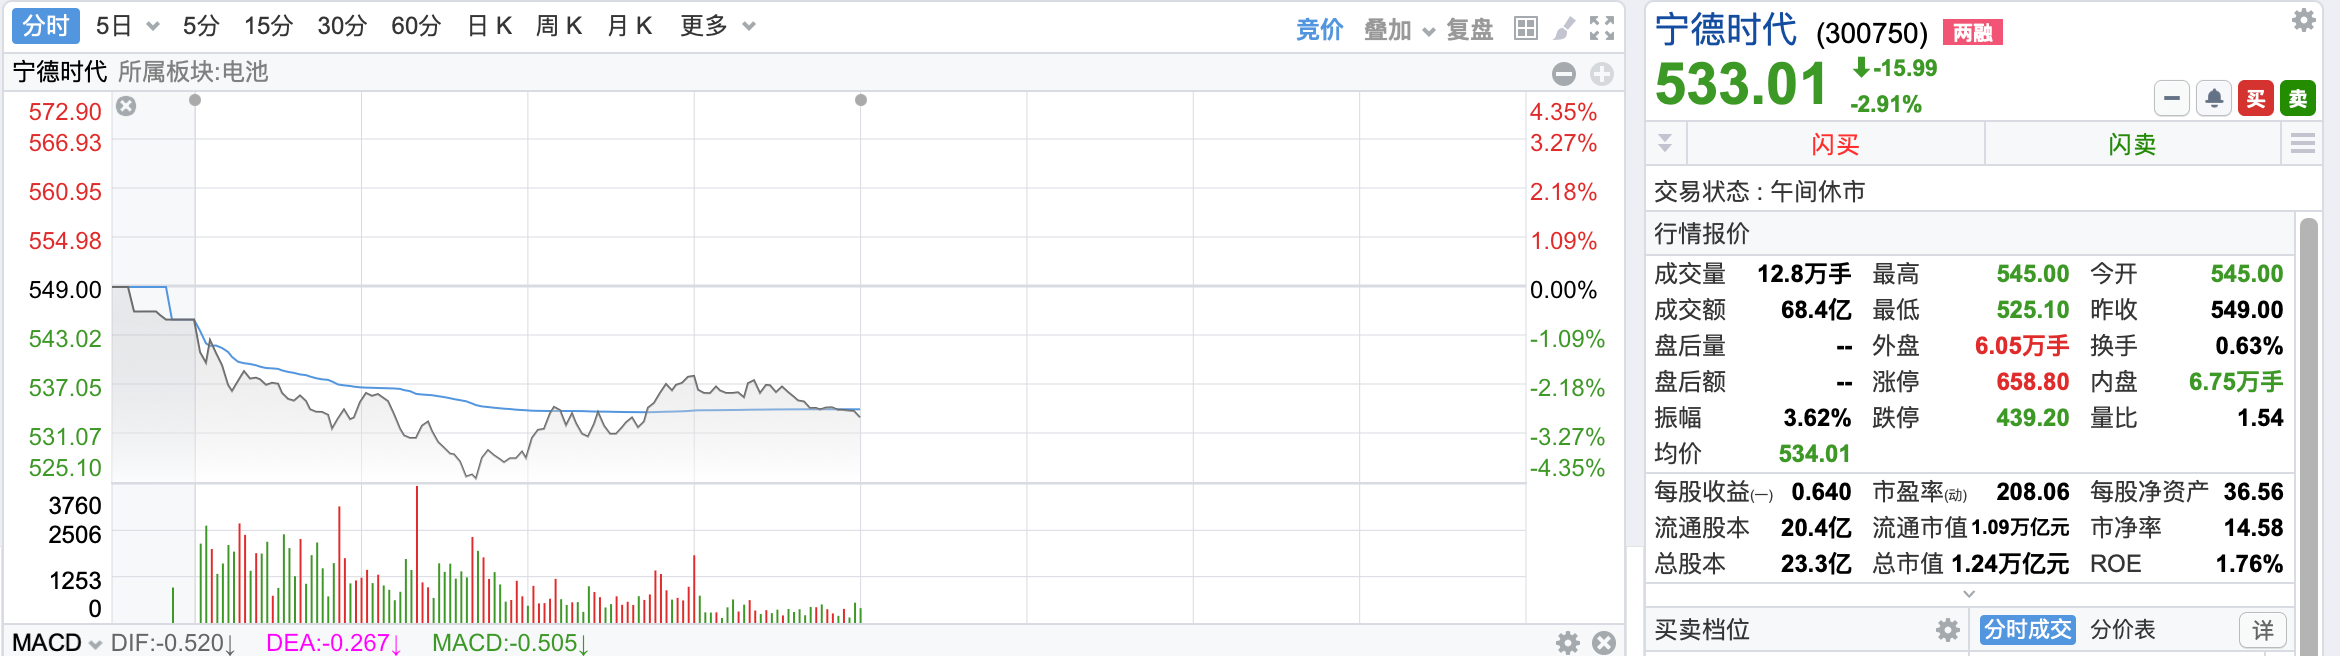Switch to 月K monthly chart
This screenshot has height=656, width=2340.
pos(629,26)
